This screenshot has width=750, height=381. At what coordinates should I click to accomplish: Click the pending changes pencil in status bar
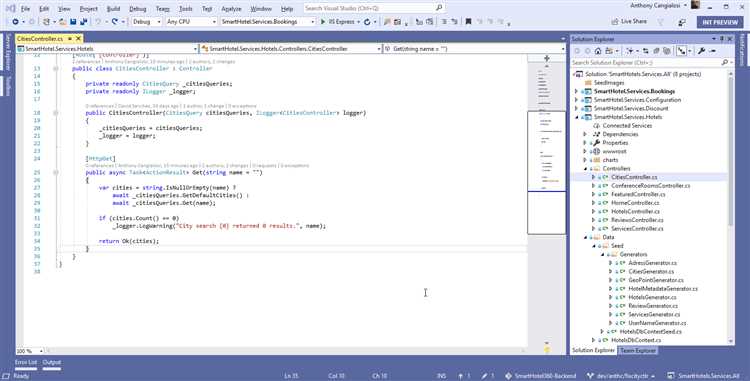coord(487,376)
